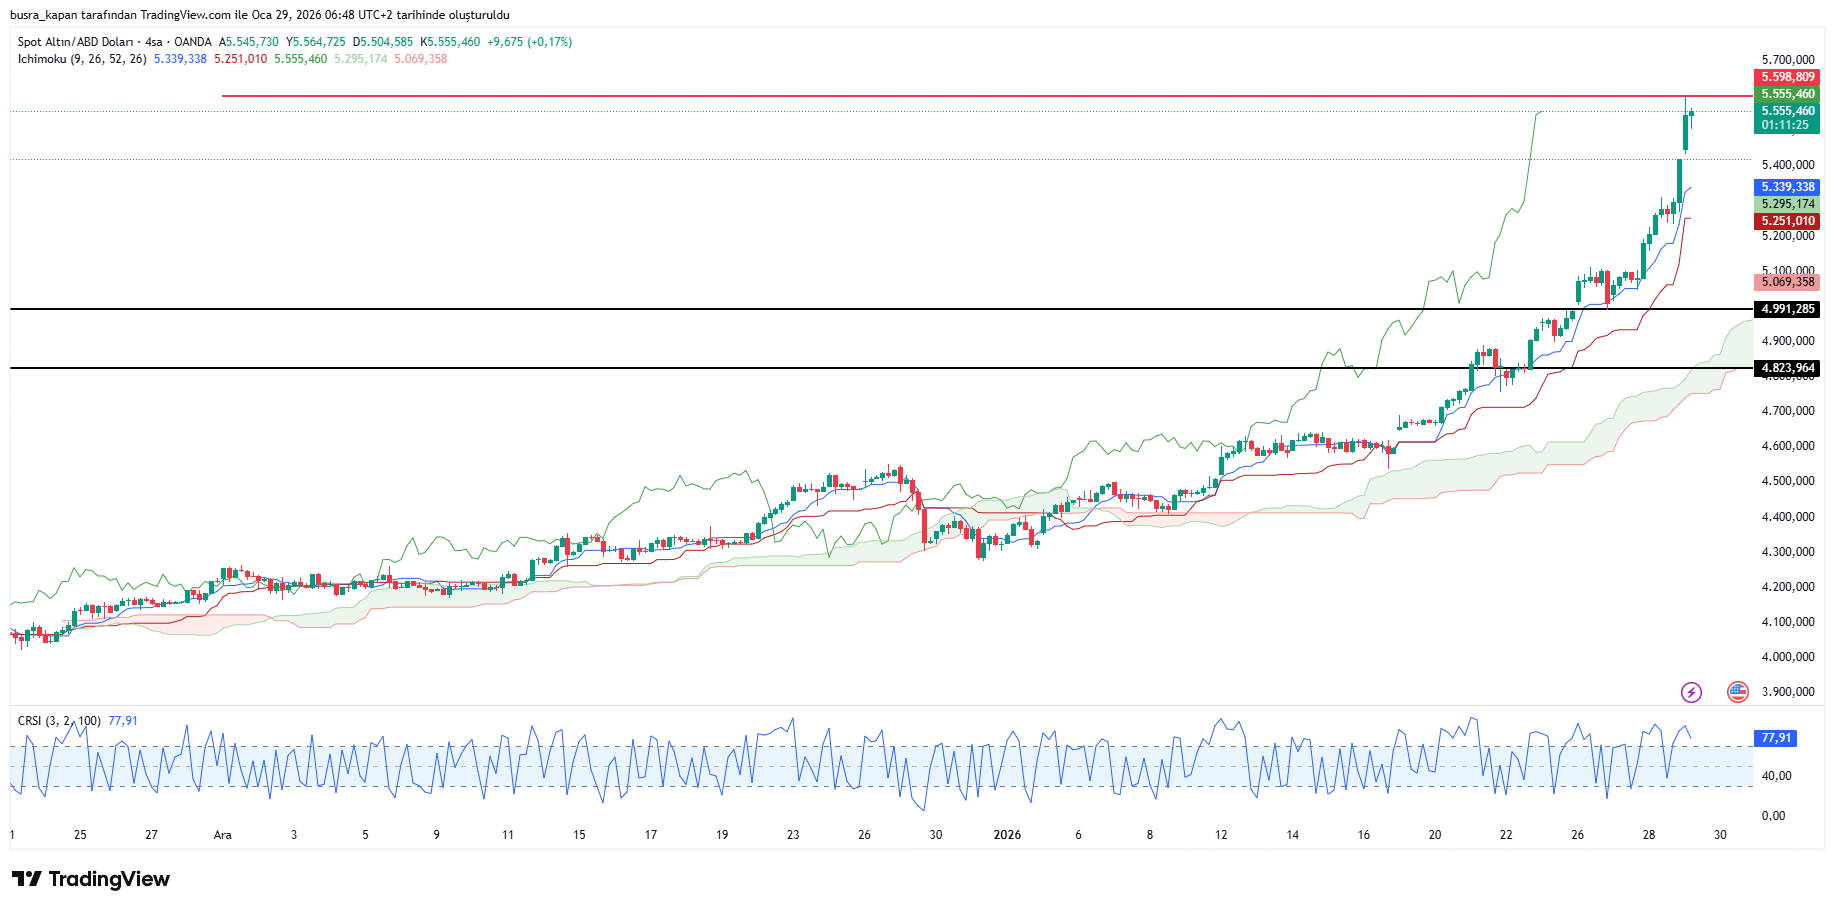Click the dark red 5.251,010 price tag
Viewport: 1835px width, 909px height.
[1787, 221]
